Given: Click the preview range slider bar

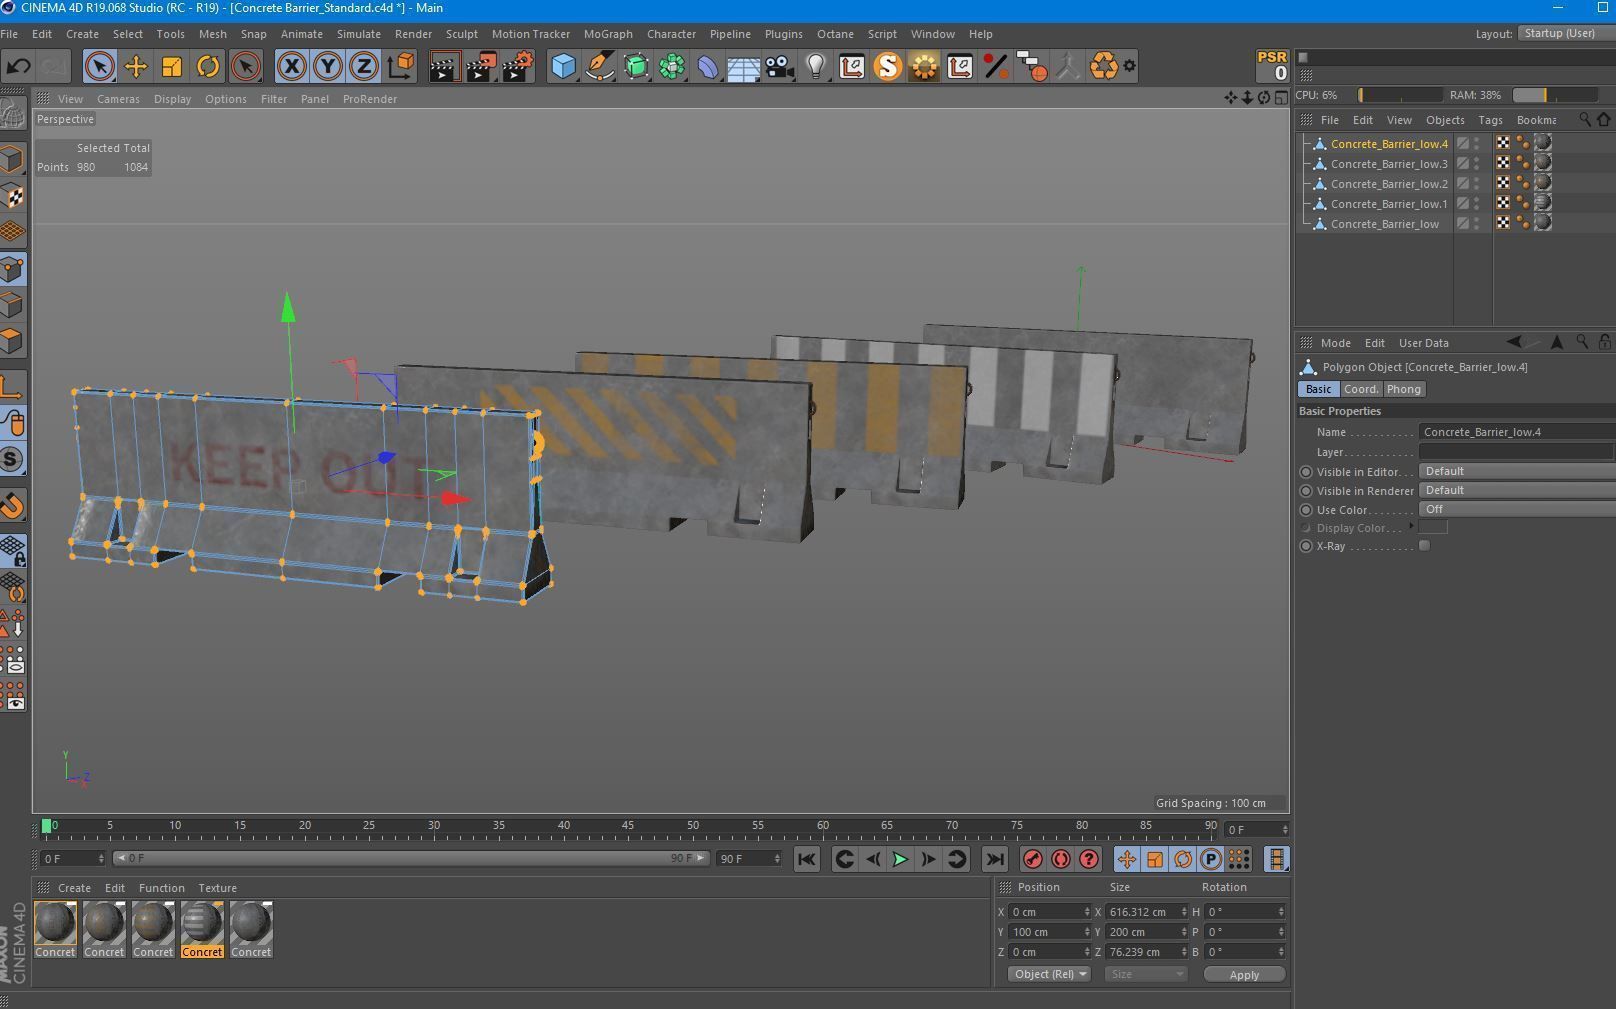Looking at the screenshot, I should [410, 858].
